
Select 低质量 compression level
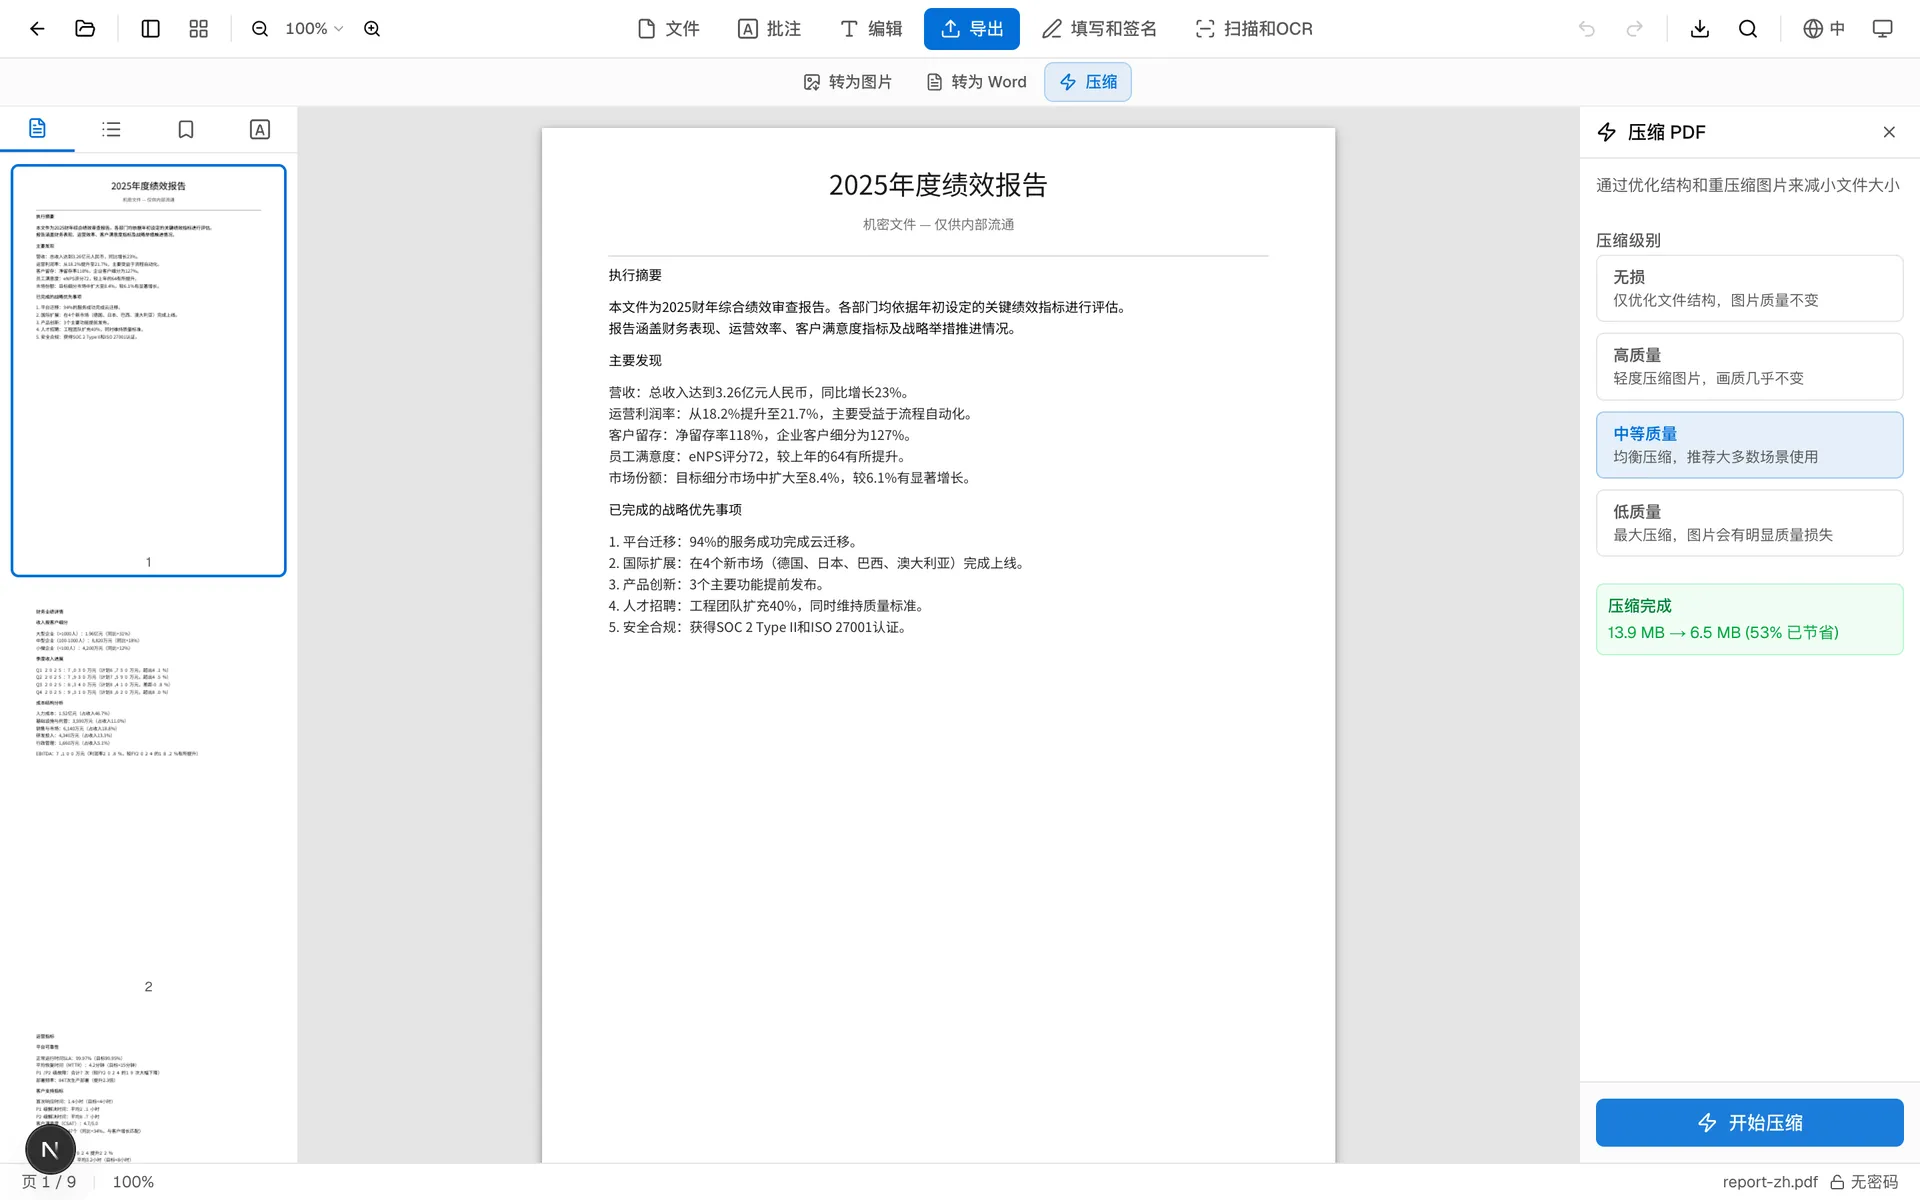pos(1749,523)
